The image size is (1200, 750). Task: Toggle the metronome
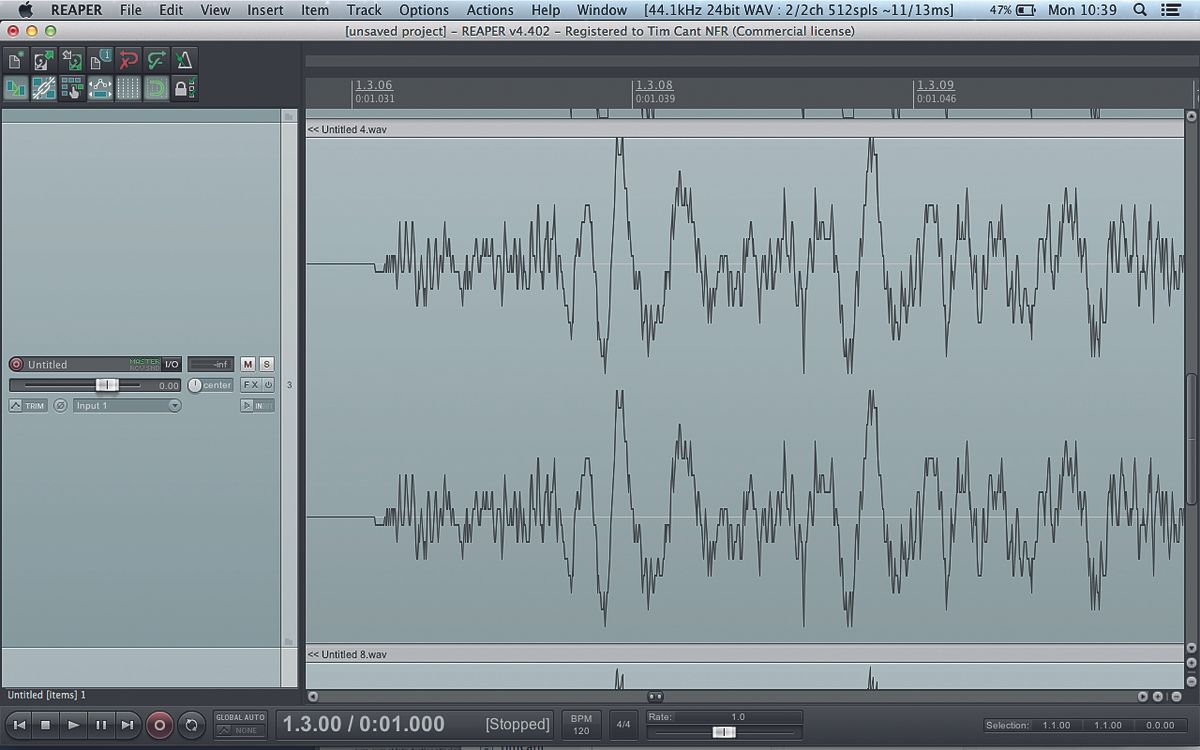click(184, 61)
